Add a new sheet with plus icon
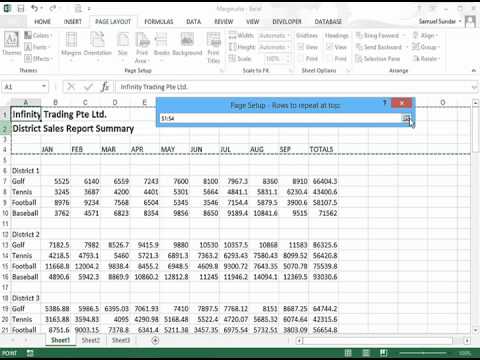Viewport: 480px width, 360px height. (x=155, y=340)
